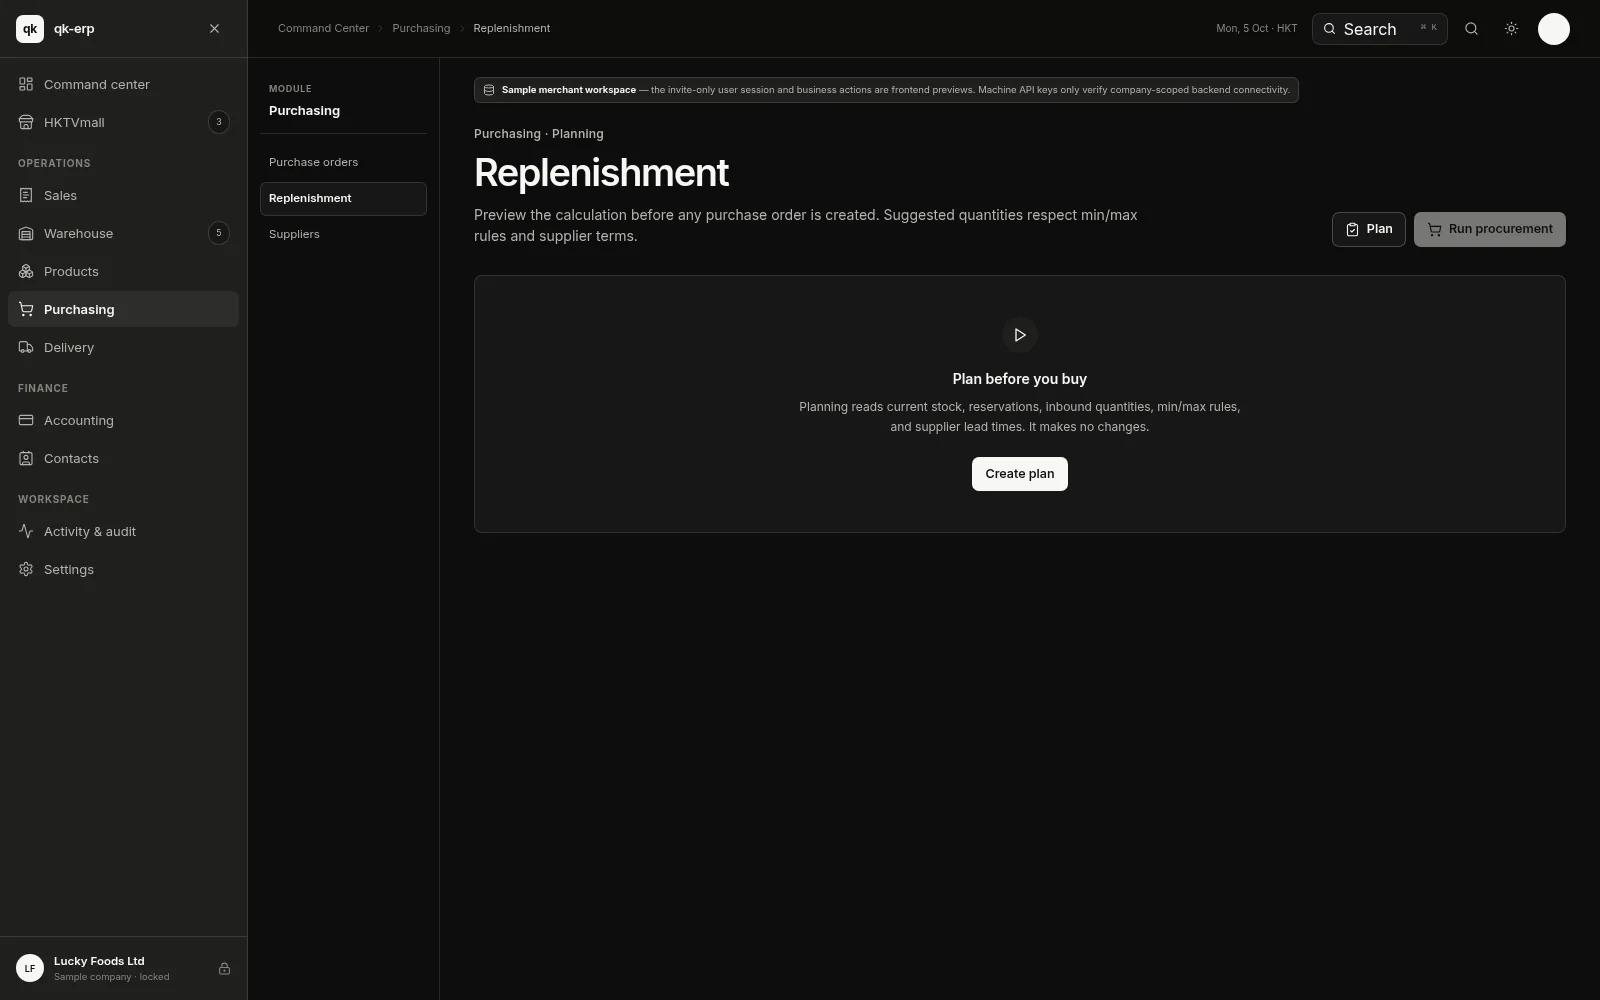Click the Mon, 5 Oct · HKT date text
The width and height of the screenshot is (1600, 1000).
(1256, 28)
